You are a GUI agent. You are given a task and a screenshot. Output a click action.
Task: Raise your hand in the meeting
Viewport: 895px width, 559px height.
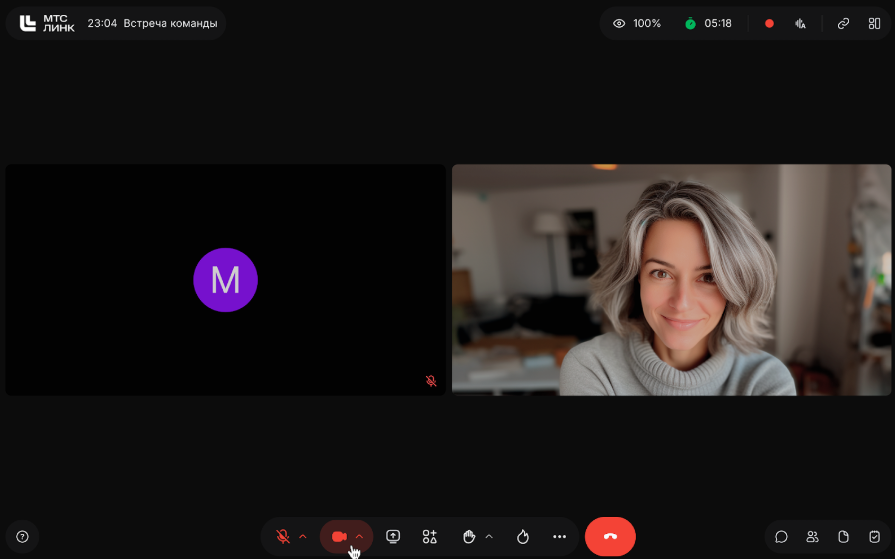469,537
